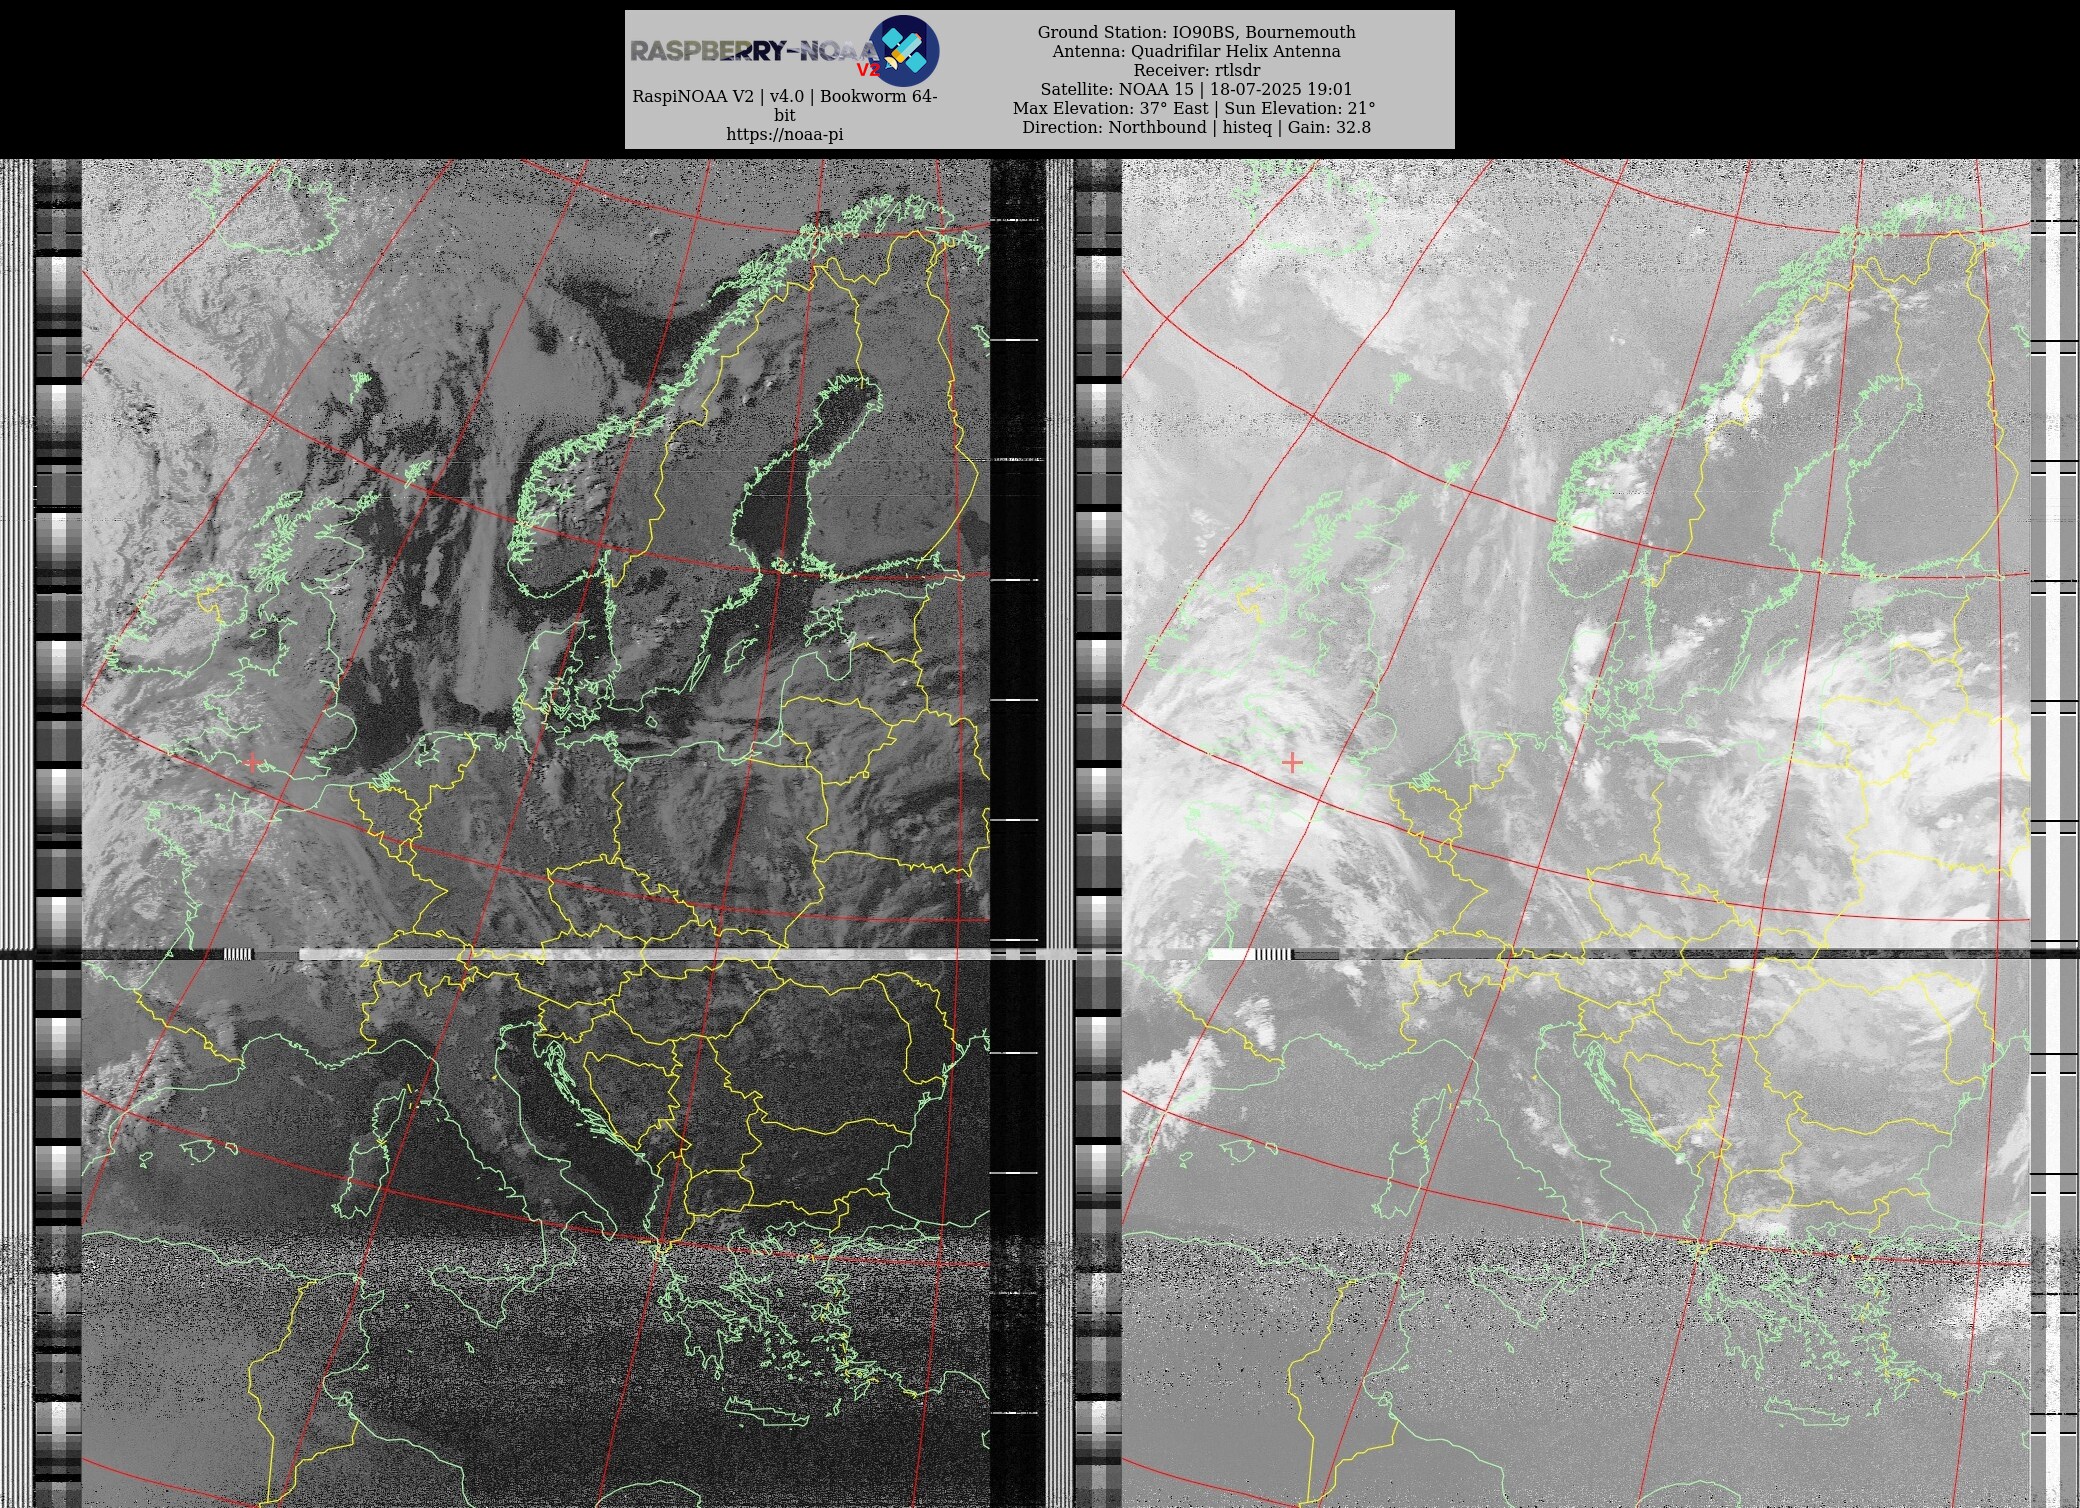Click the right infrared-channel satellite image
This screenshot has height=1508, width=2080.
pos(1576,833)
